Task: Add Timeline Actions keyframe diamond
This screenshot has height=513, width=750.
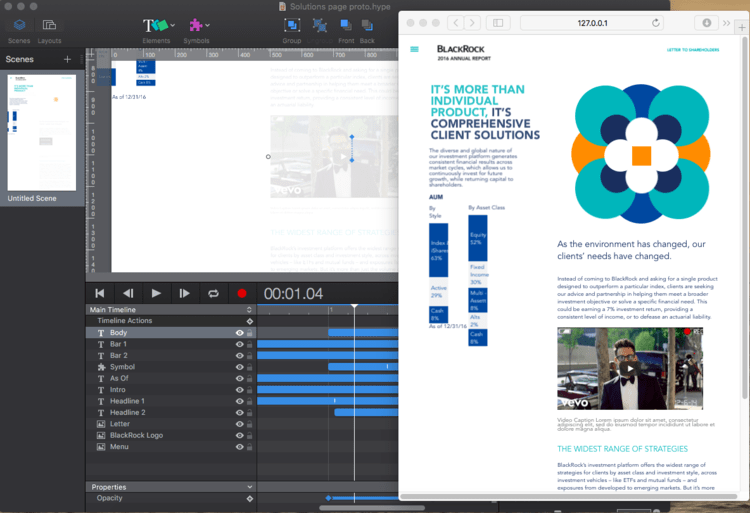Action: (x=250, y=321)
